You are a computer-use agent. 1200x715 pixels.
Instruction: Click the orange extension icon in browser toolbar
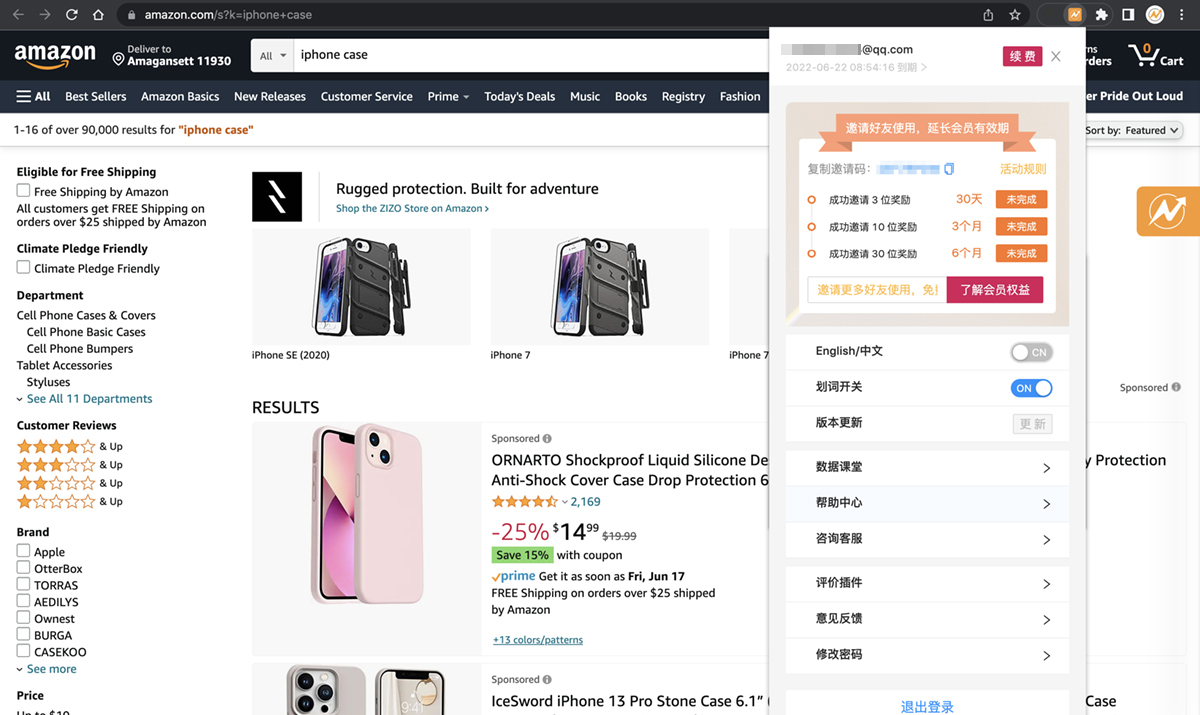coord(1075,15)
